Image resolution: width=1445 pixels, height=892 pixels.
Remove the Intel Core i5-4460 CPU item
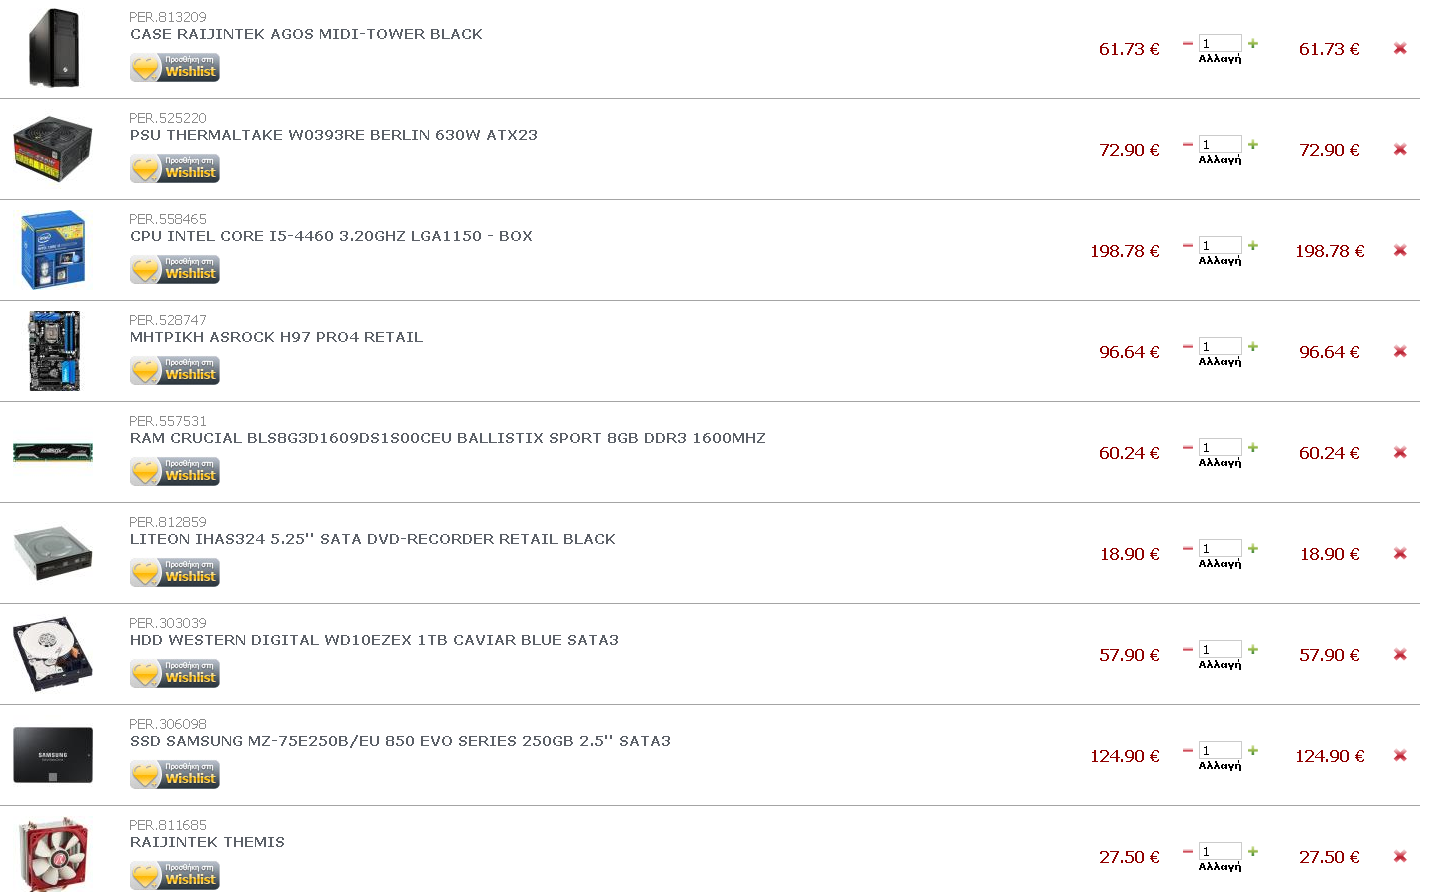coord(1400,251)
